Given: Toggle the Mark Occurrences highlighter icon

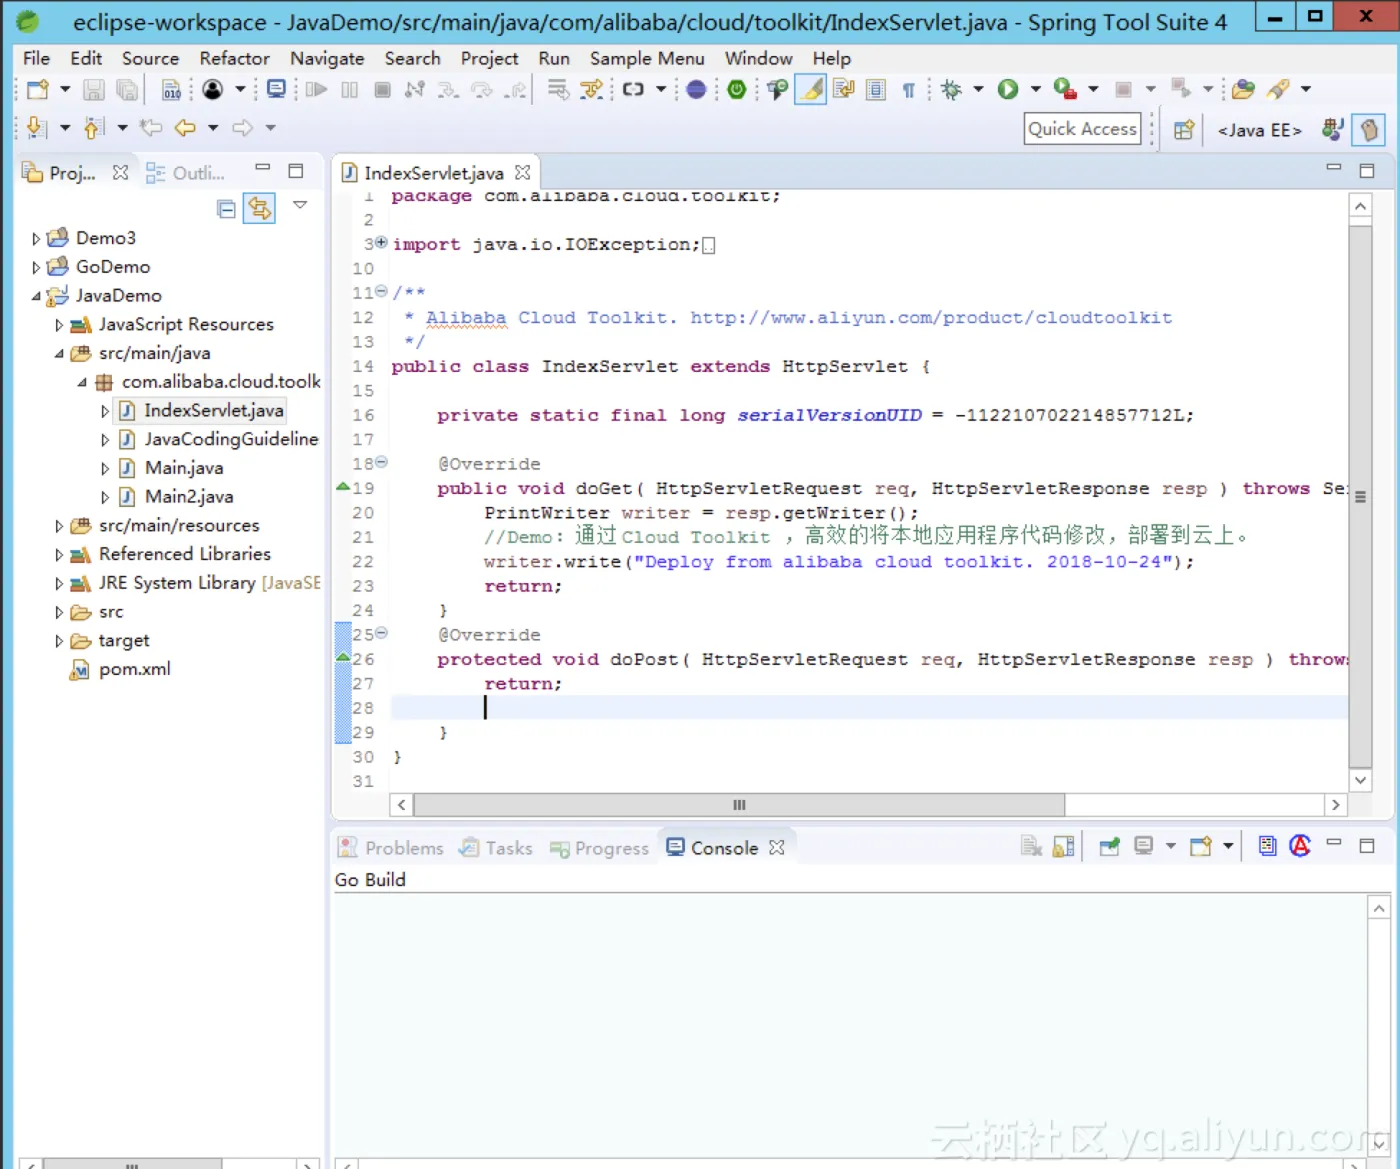Looking at the screenshot, I should 812,90.
